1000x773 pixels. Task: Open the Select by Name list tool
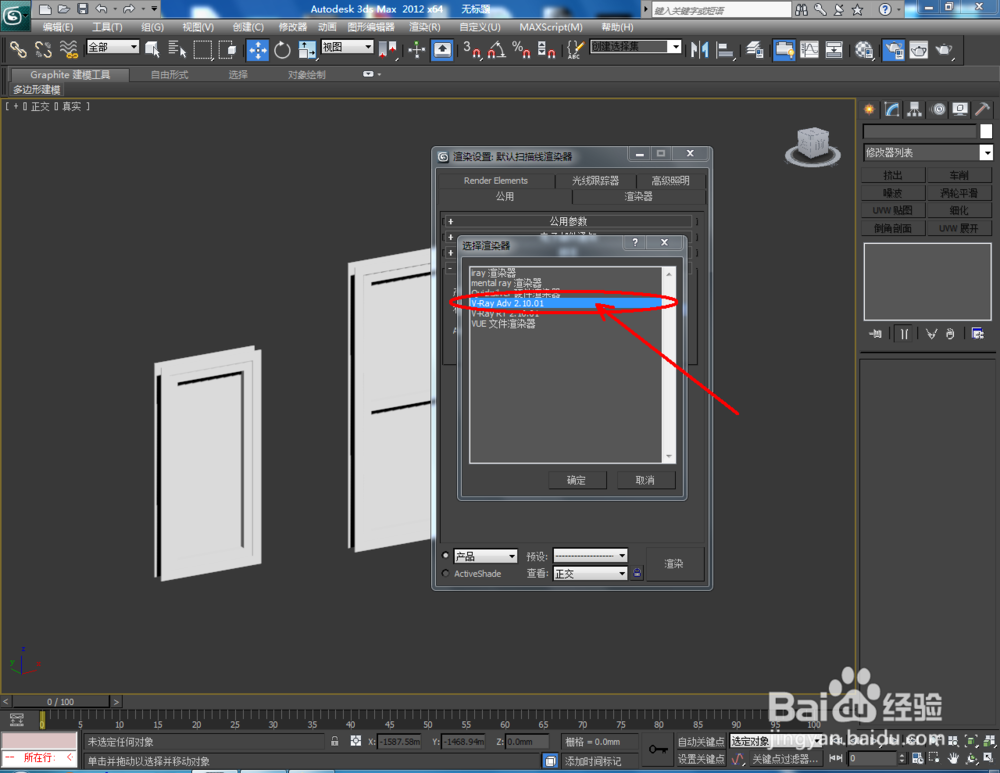[177, 49]
